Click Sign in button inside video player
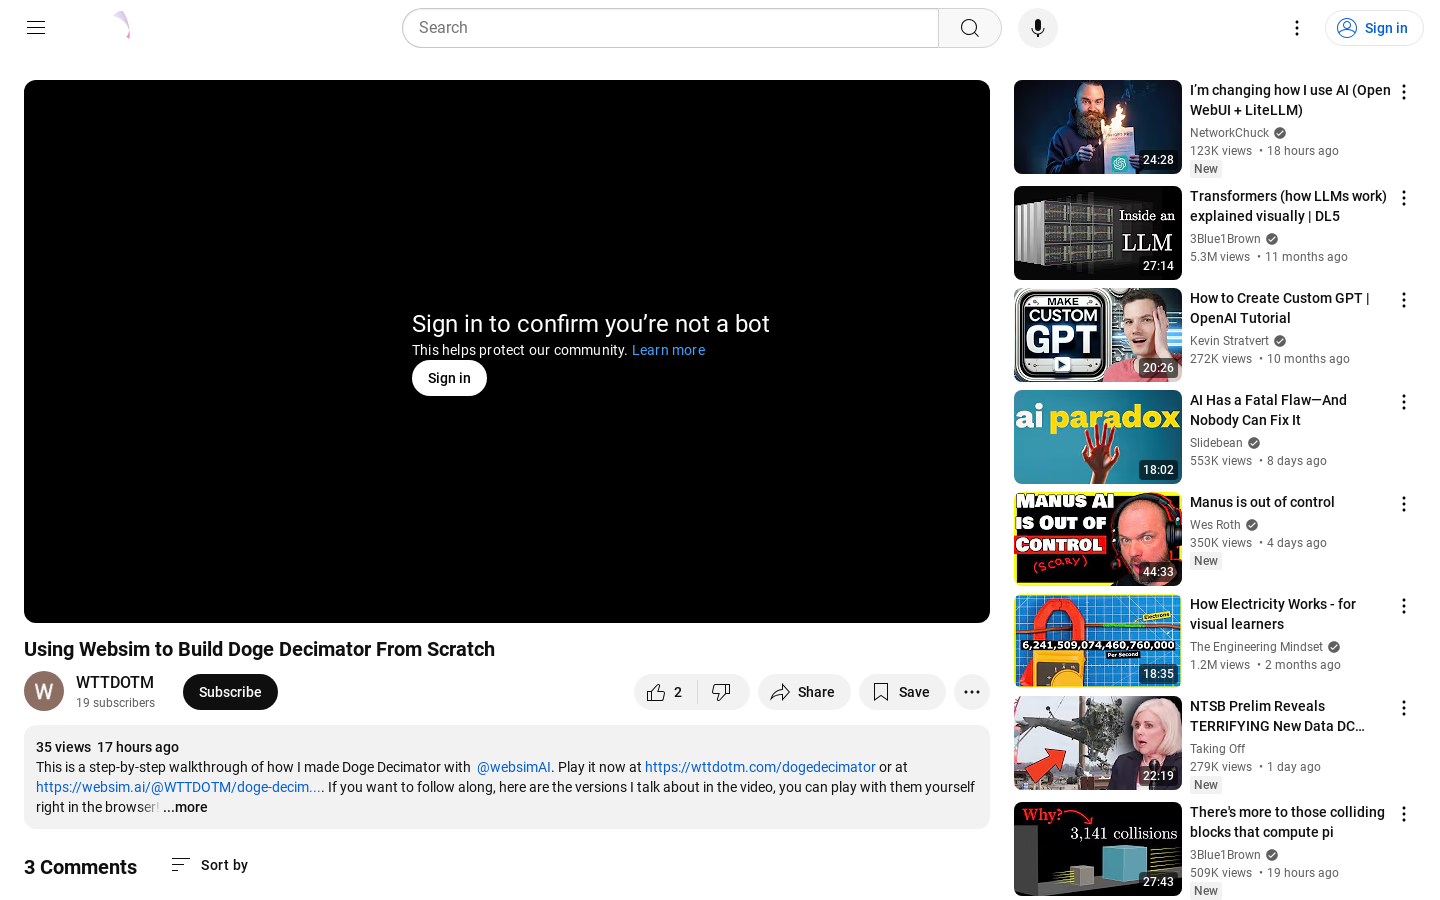 (x=449, y=378)
